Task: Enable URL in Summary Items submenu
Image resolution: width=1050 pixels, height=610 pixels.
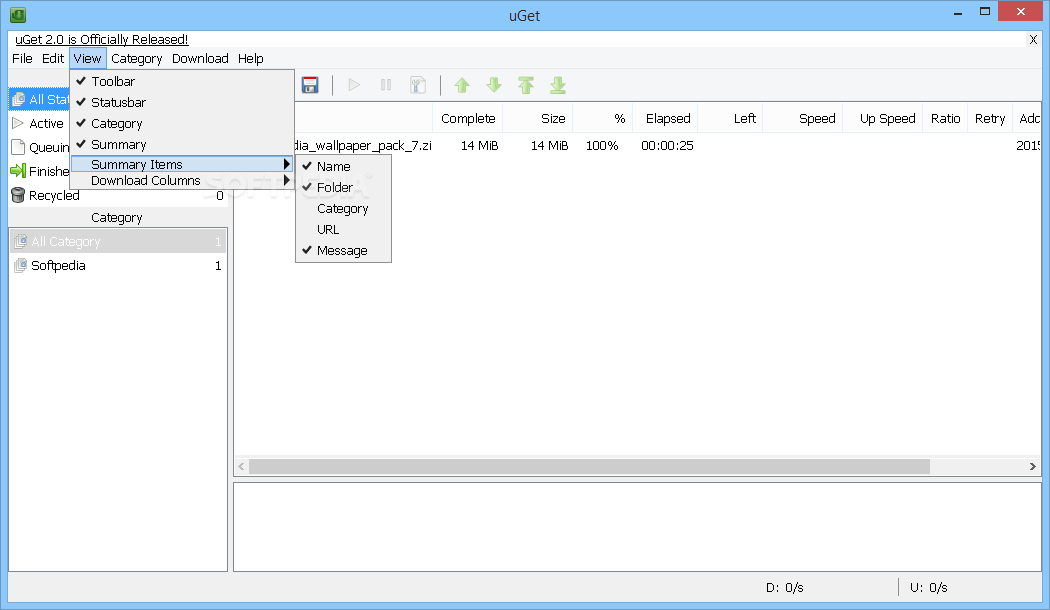Action: pos(343,229)
